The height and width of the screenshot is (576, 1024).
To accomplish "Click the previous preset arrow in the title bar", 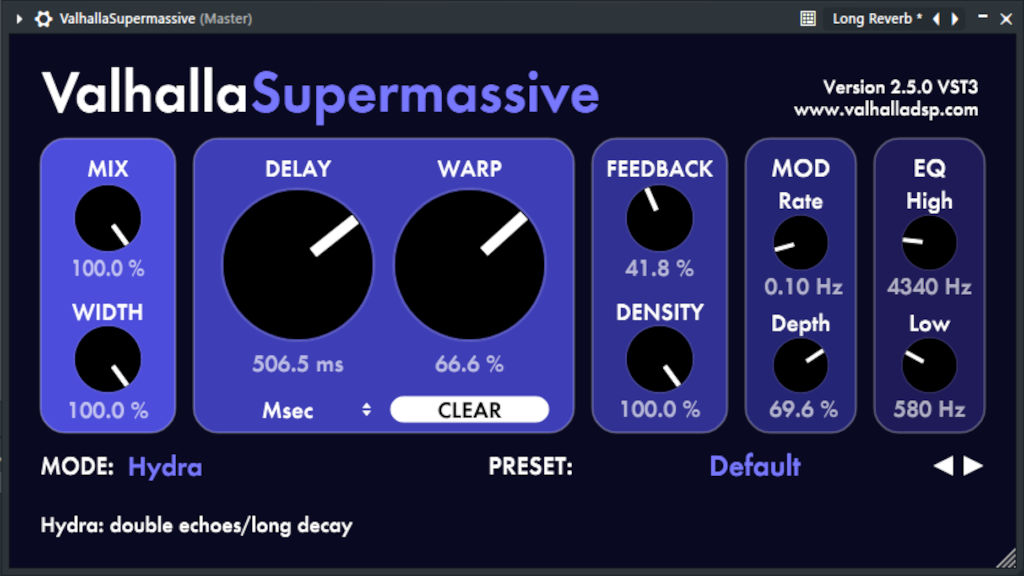I will (x=936, y=18).
